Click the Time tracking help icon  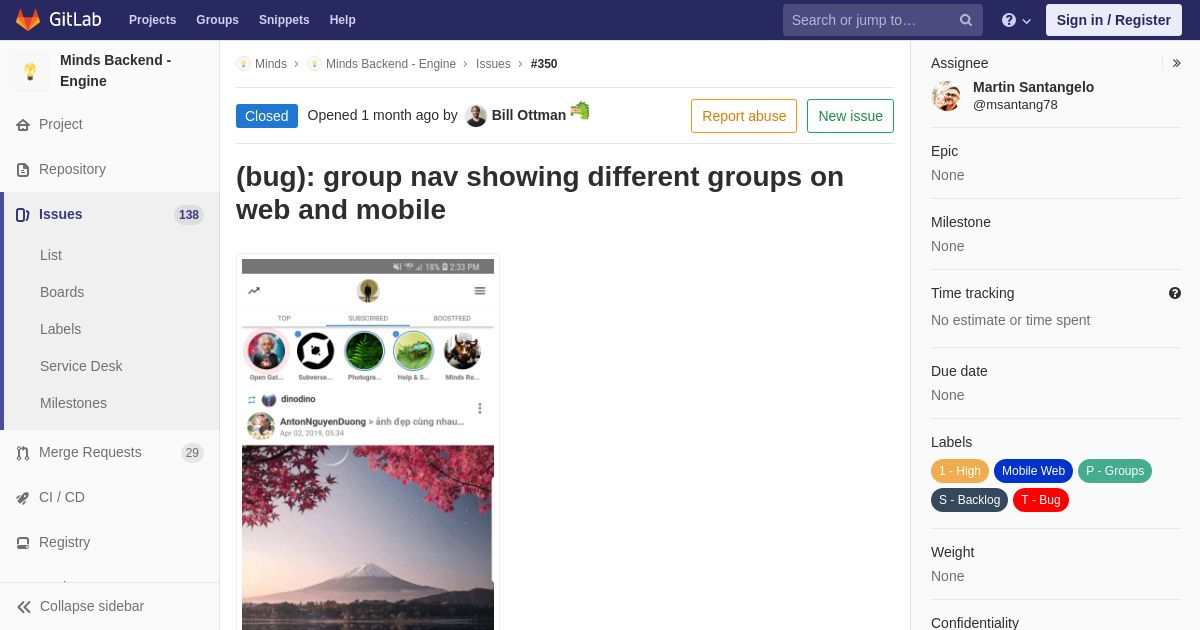[1175, 293]
